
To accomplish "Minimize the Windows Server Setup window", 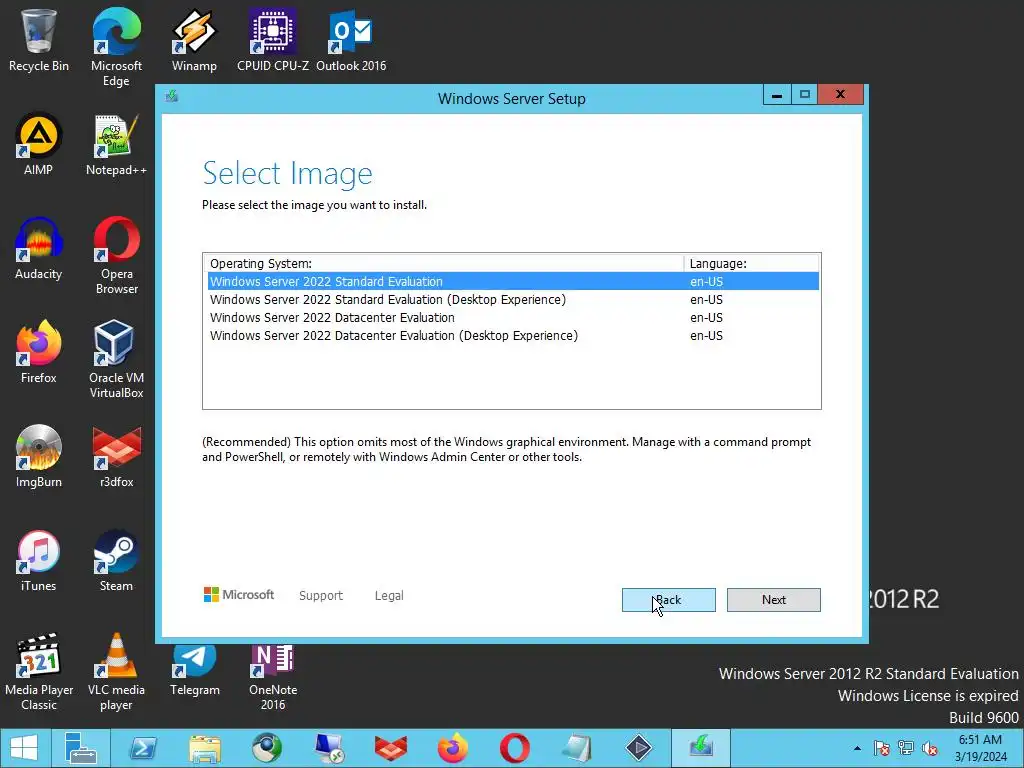I will tap(777, 95).
